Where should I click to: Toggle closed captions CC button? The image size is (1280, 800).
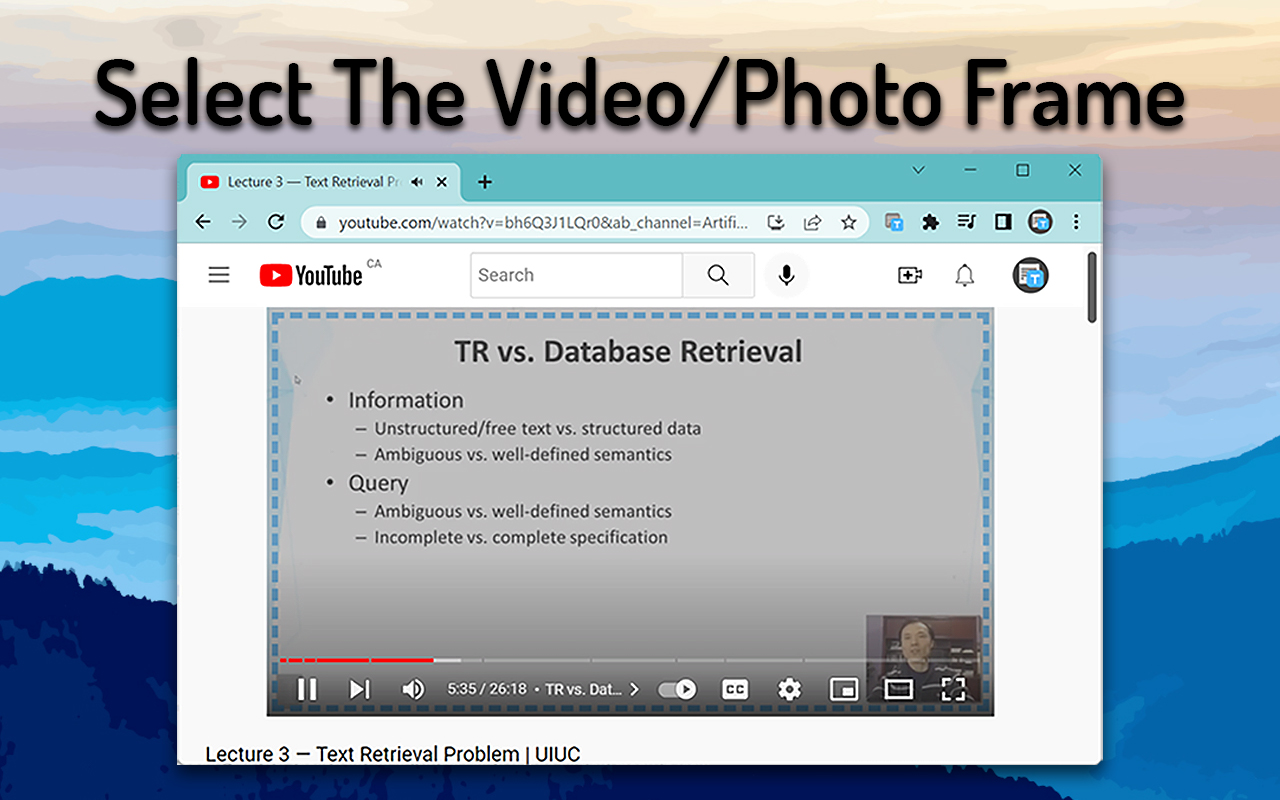735,689
